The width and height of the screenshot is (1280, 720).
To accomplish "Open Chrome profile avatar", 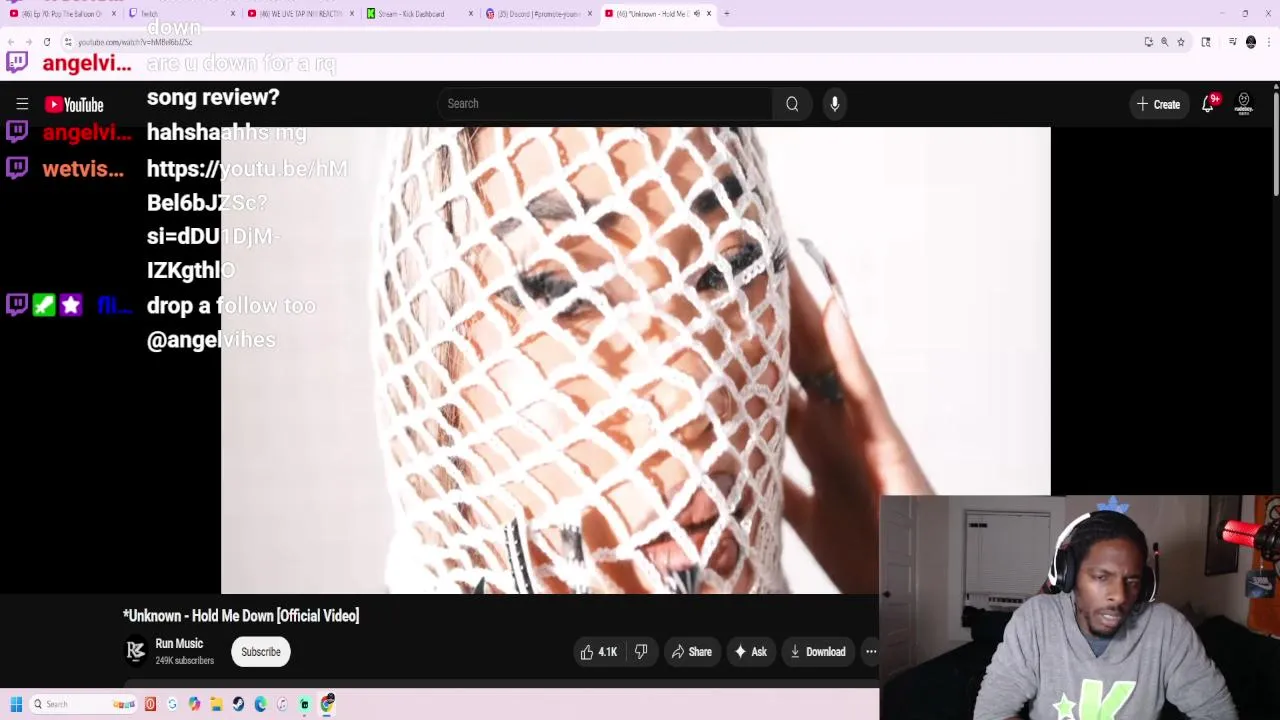I will pyautogui.click(x=1251, y=42).
